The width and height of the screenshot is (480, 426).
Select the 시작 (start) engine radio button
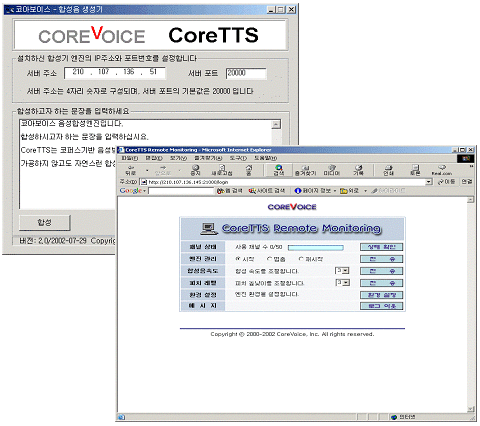(x=238, y=259)
